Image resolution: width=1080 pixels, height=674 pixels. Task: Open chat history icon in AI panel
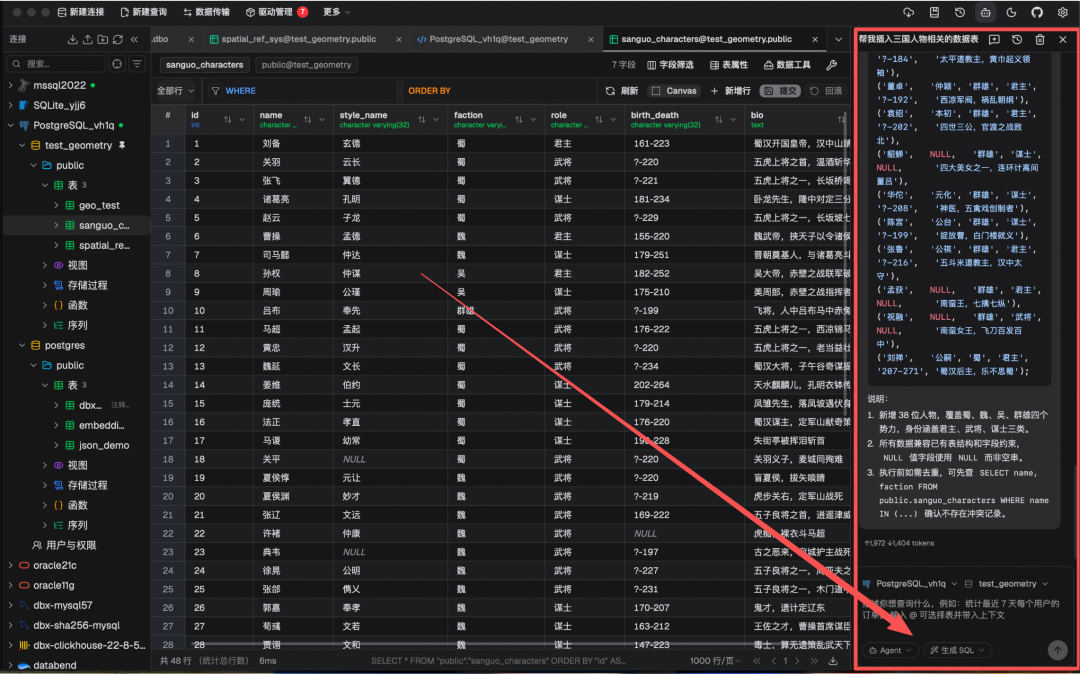tap(1017, 39)
